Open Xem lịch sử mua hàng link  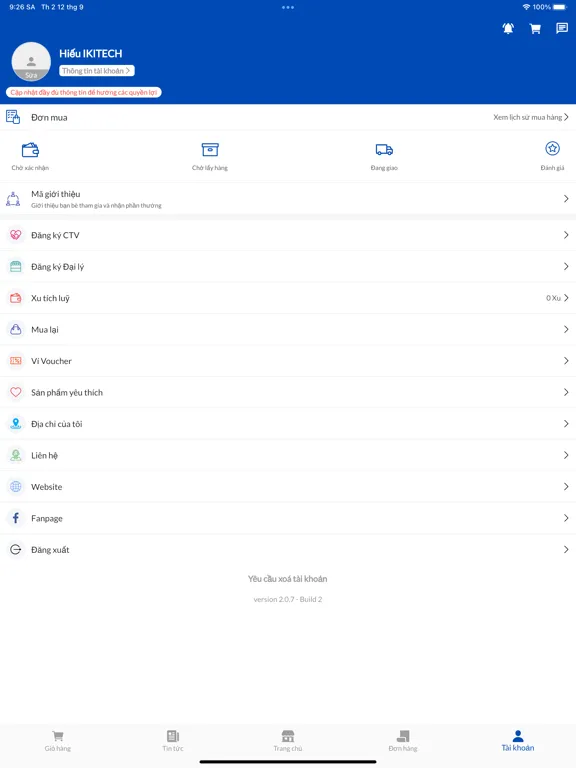coord(531,117)
